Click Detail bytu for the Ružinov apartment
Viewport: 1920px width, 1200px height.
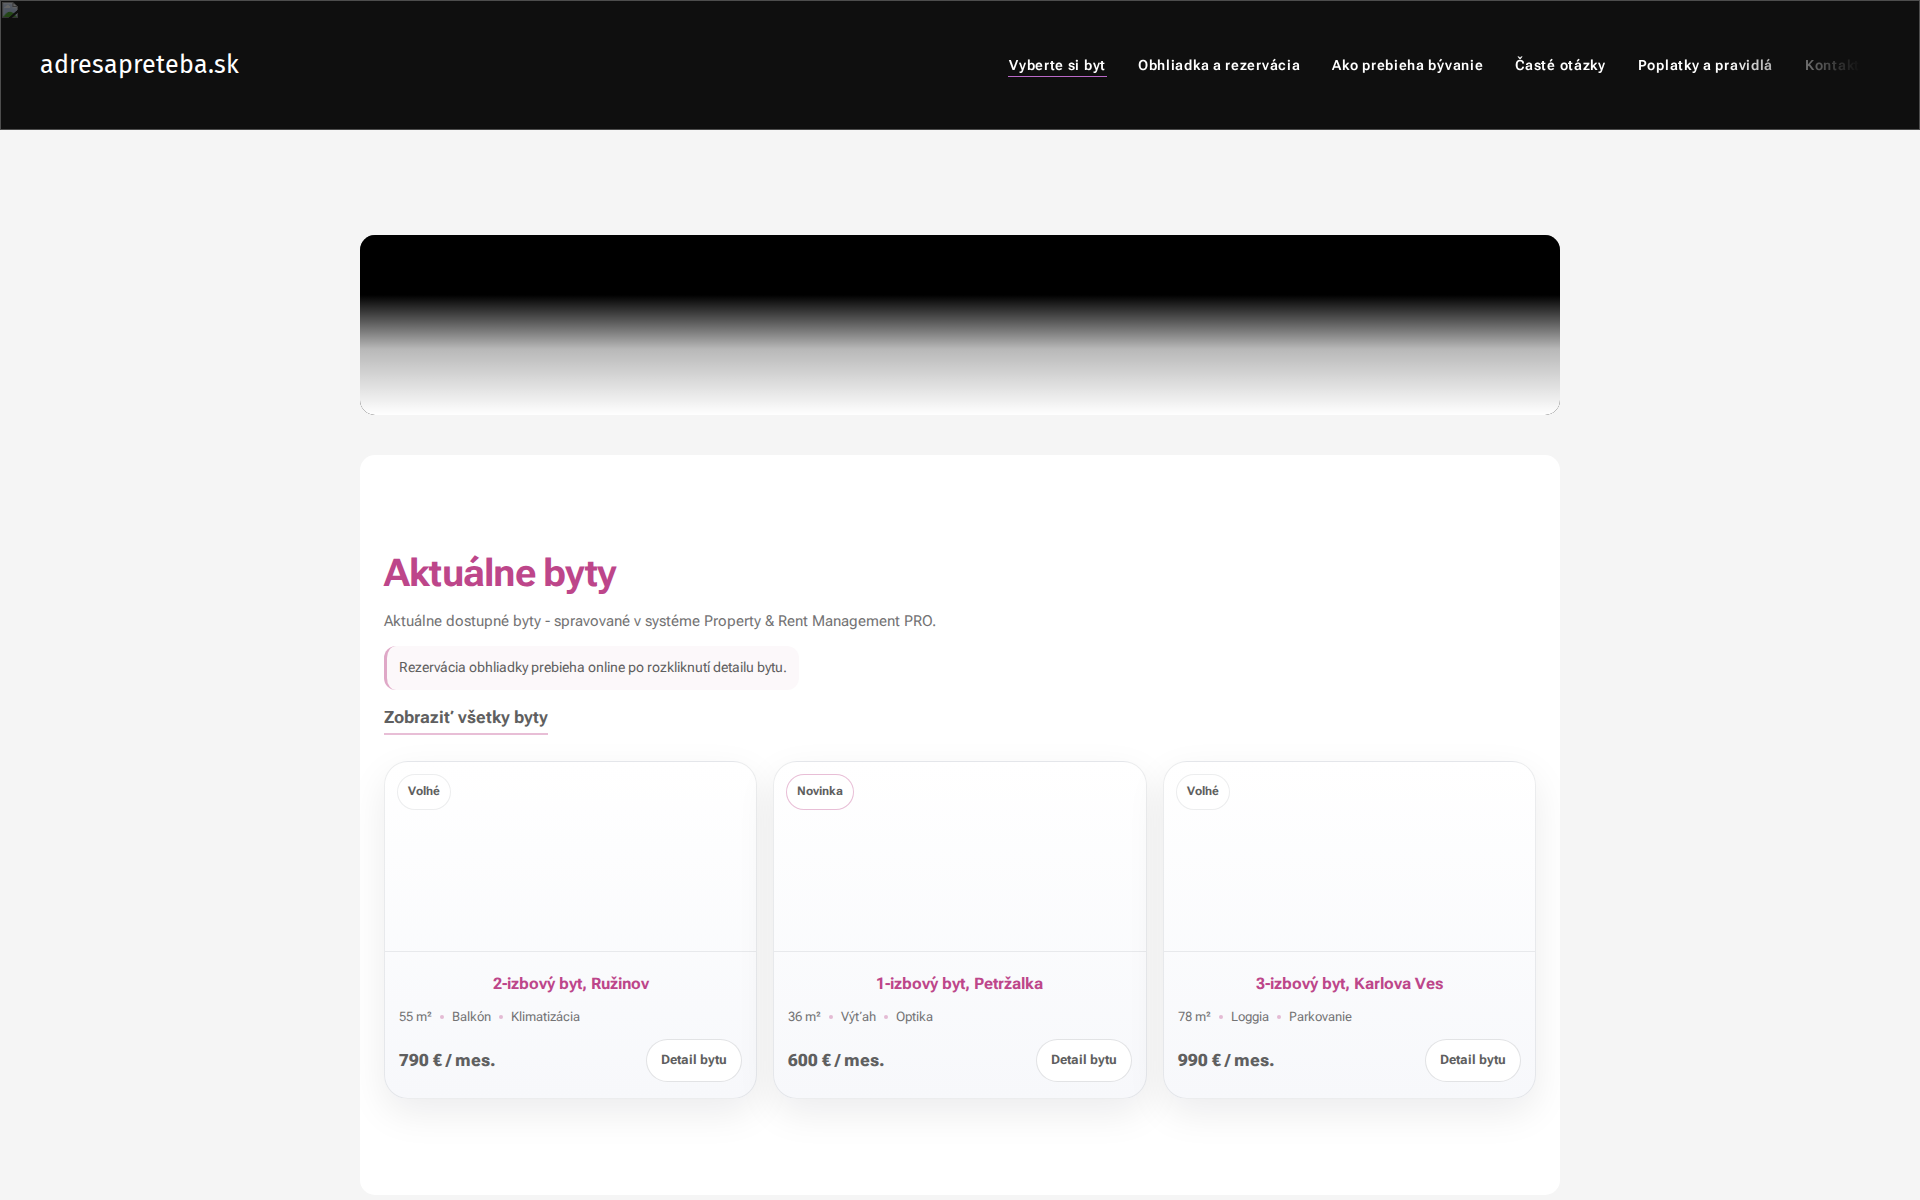point(693,1060)
